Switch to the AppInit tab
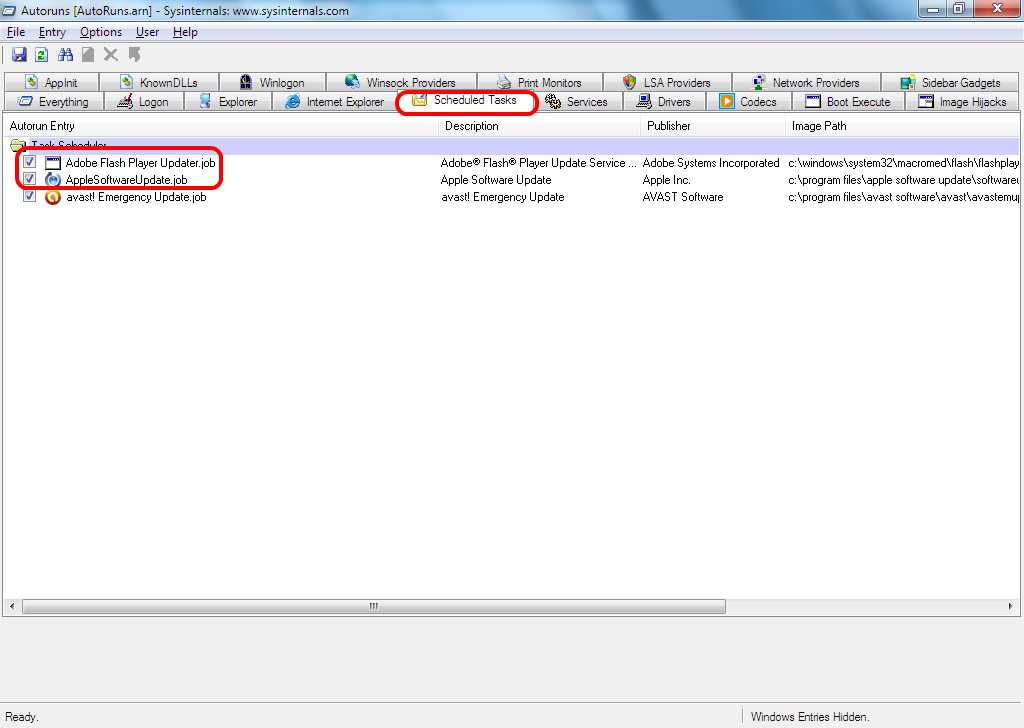This screenshot has width=1024, height=728. pos(52,82)
